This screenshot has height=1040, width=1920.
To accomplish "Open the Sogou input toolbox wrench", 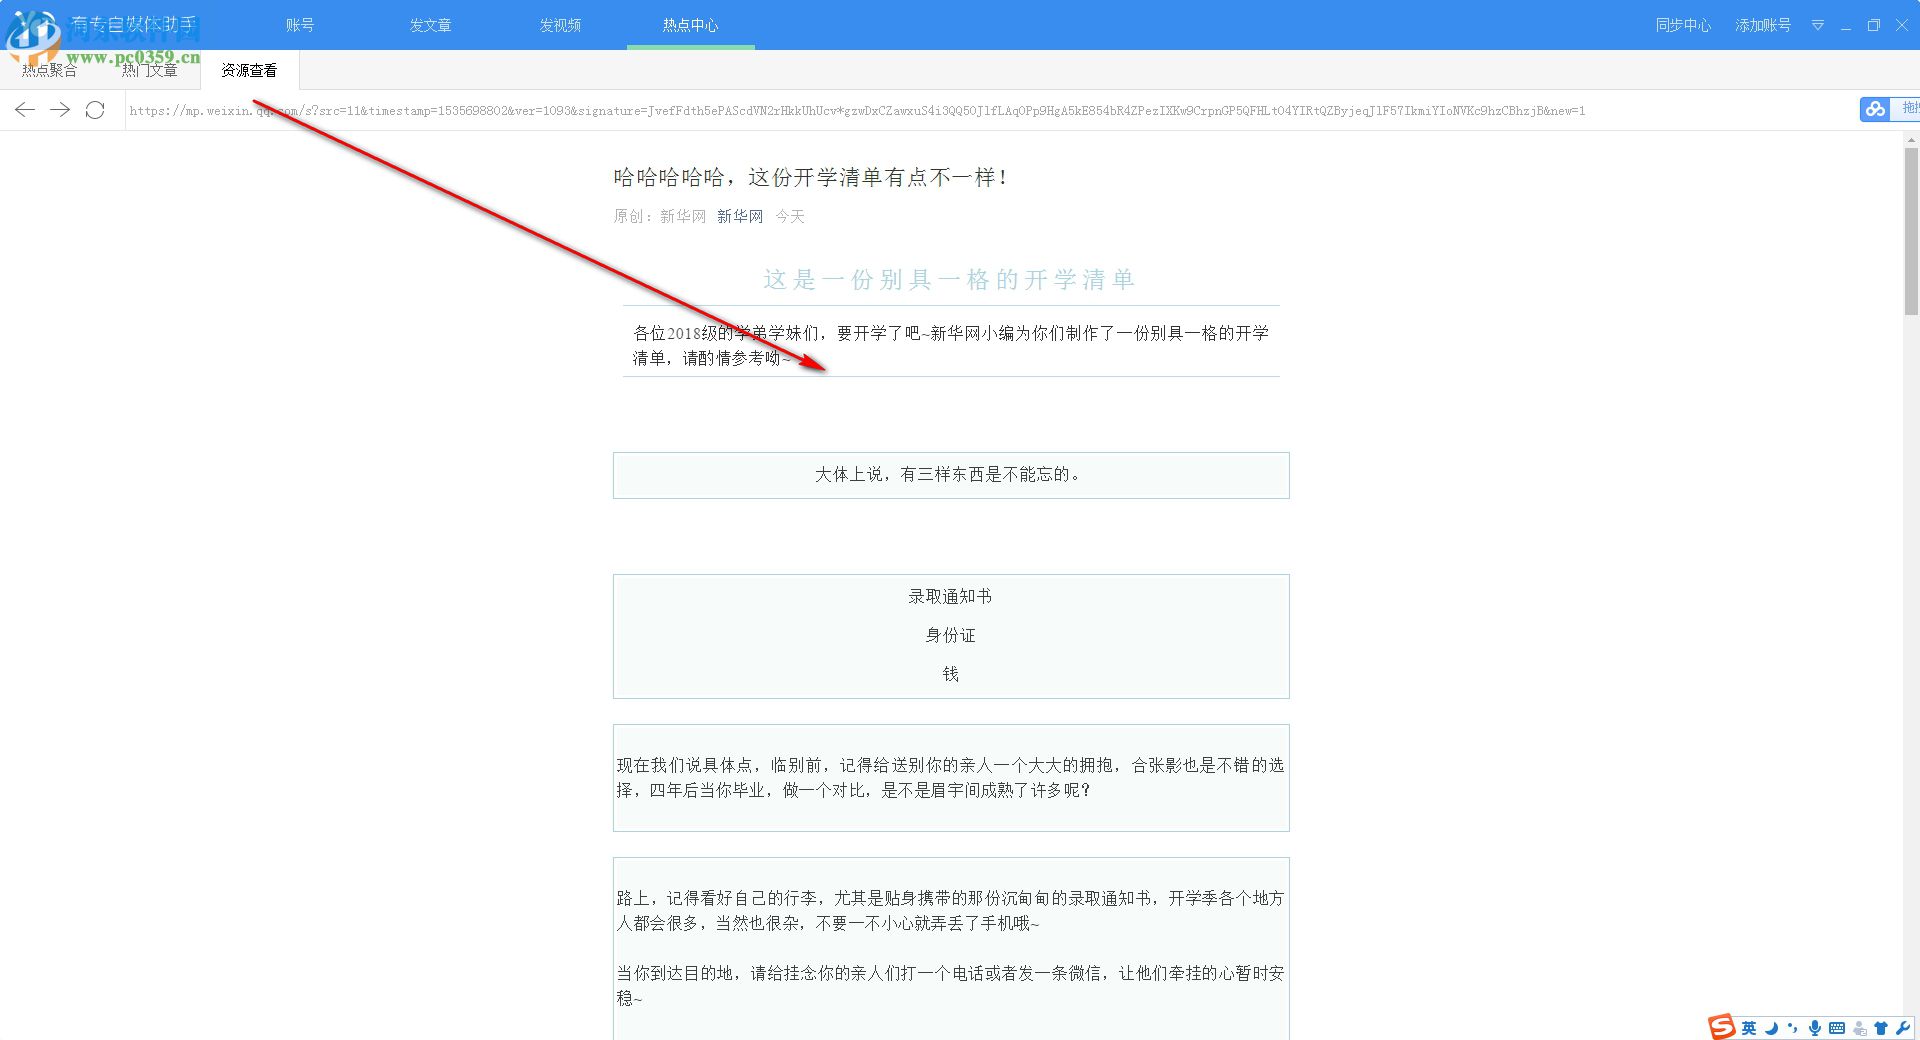I will point(1901,1028).
